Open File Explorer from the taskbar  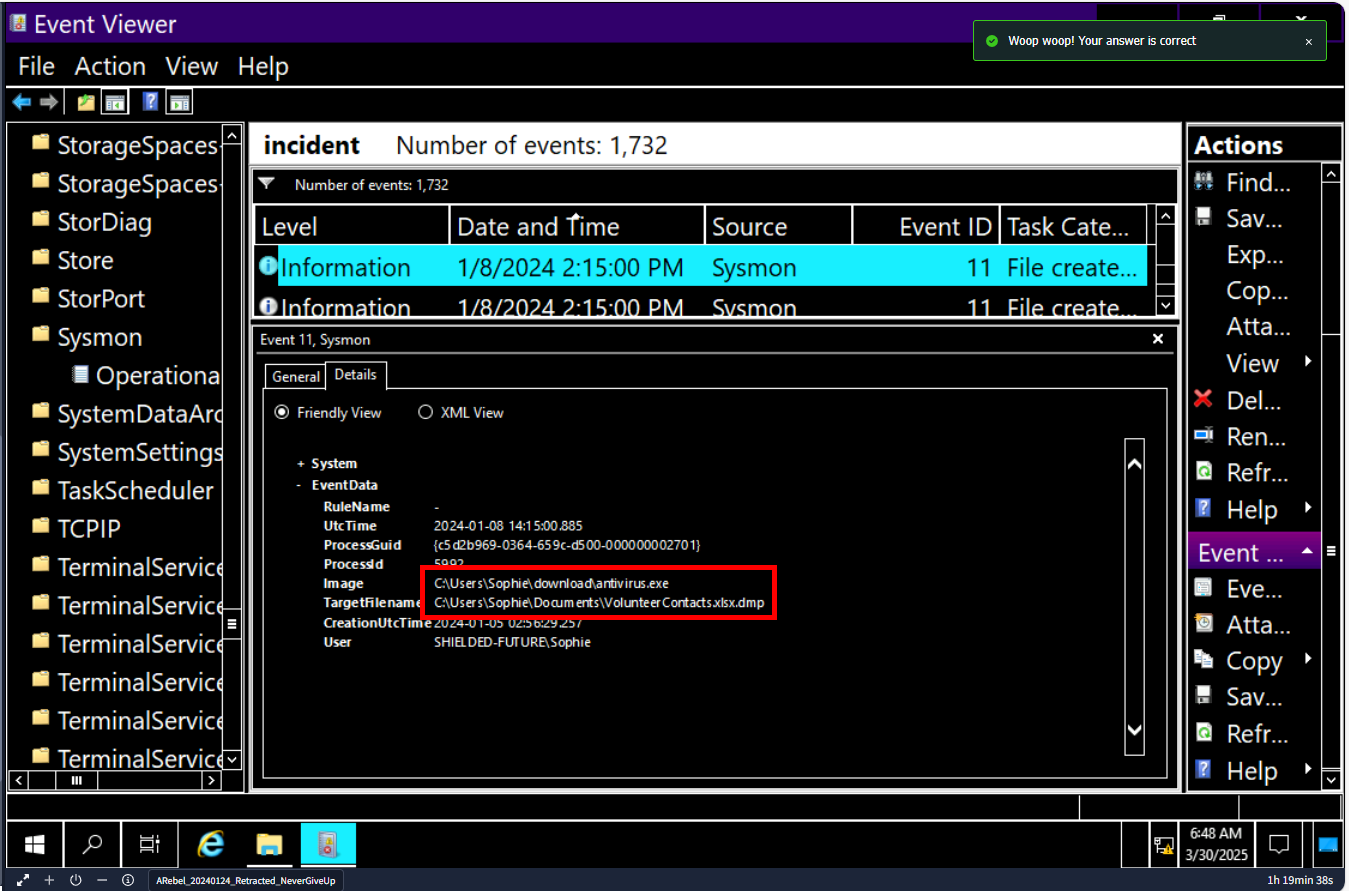[269, 845]
